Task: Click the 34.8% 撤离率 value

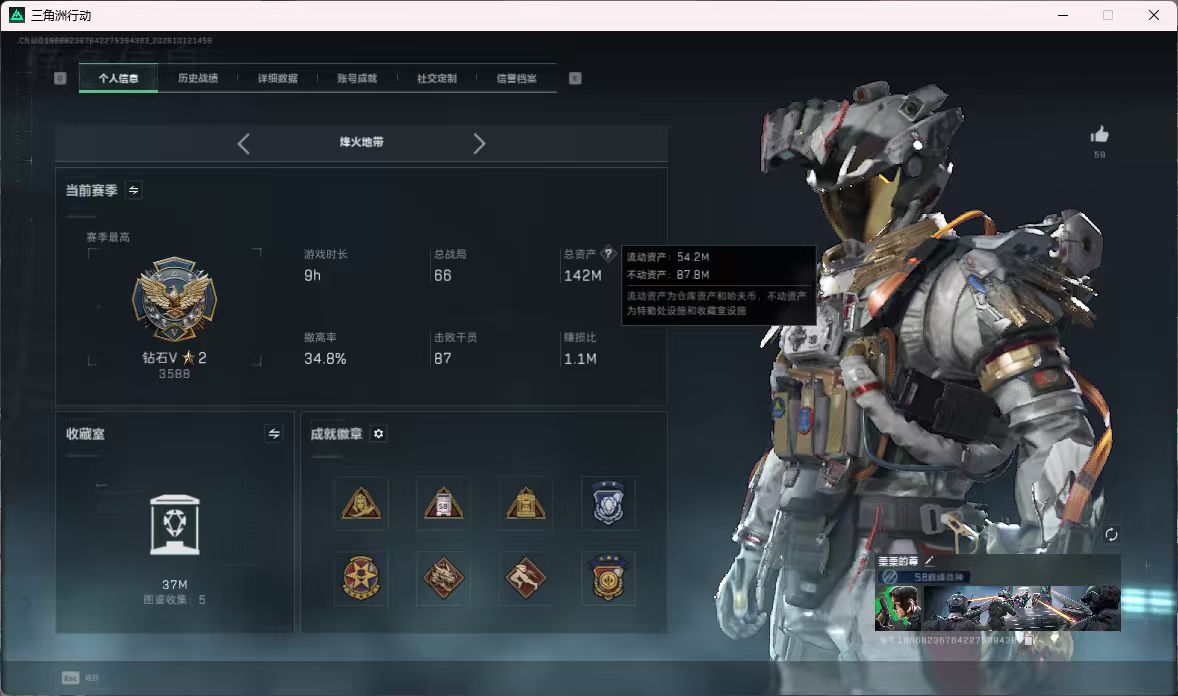Action: pyautogui.click(x=325, y=359)
